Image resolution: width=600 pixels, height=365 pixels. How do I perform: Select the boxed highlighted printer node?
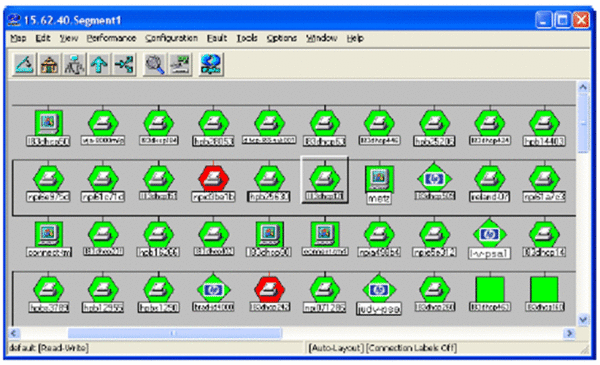click(324, 179)
